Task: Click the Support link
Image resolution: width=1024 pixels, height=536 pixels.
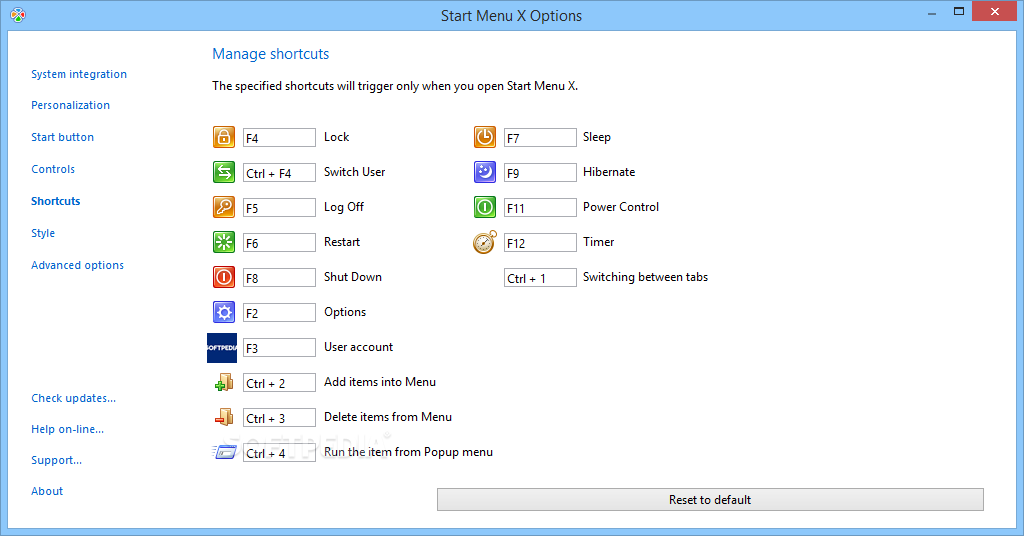Action: (x=57, y=460)
